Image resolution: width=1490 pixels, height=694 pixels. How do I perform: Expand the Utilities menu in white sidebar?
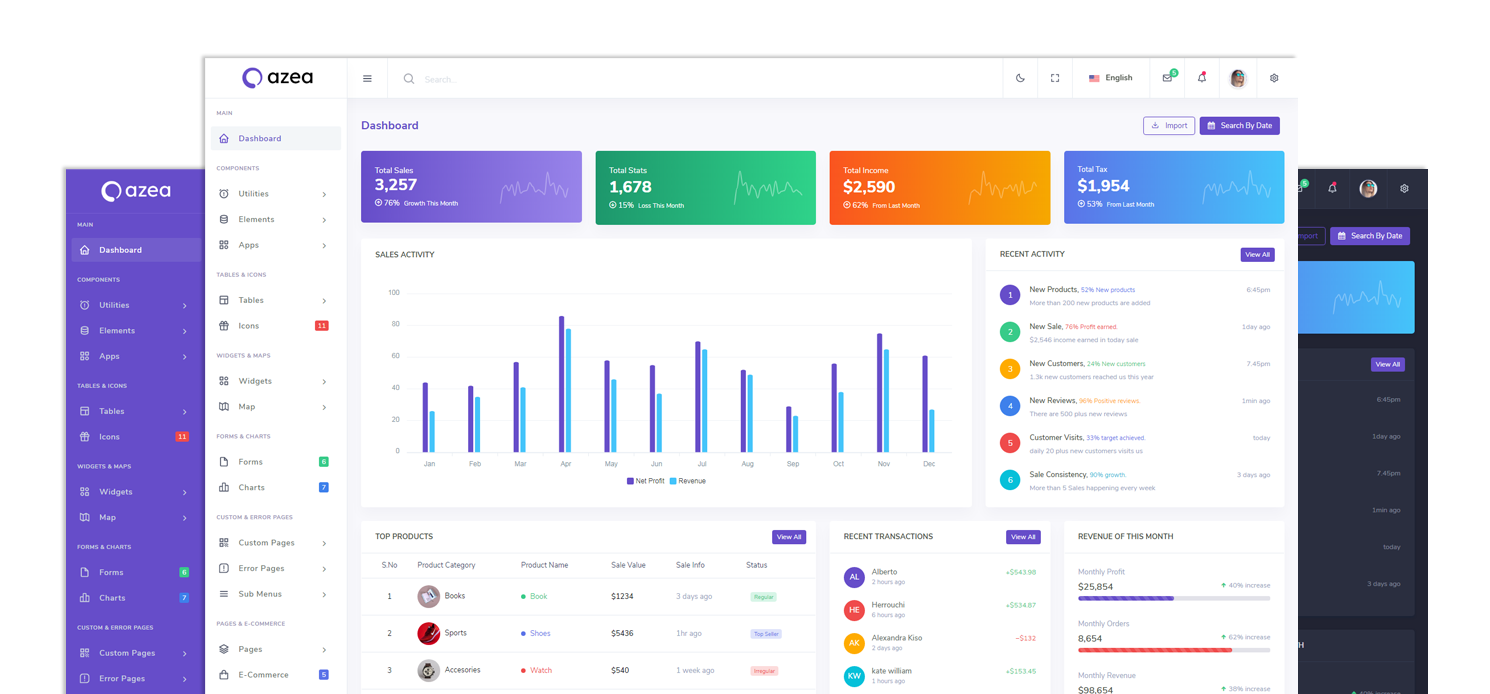pyautogui.click(x=272, y=194)
